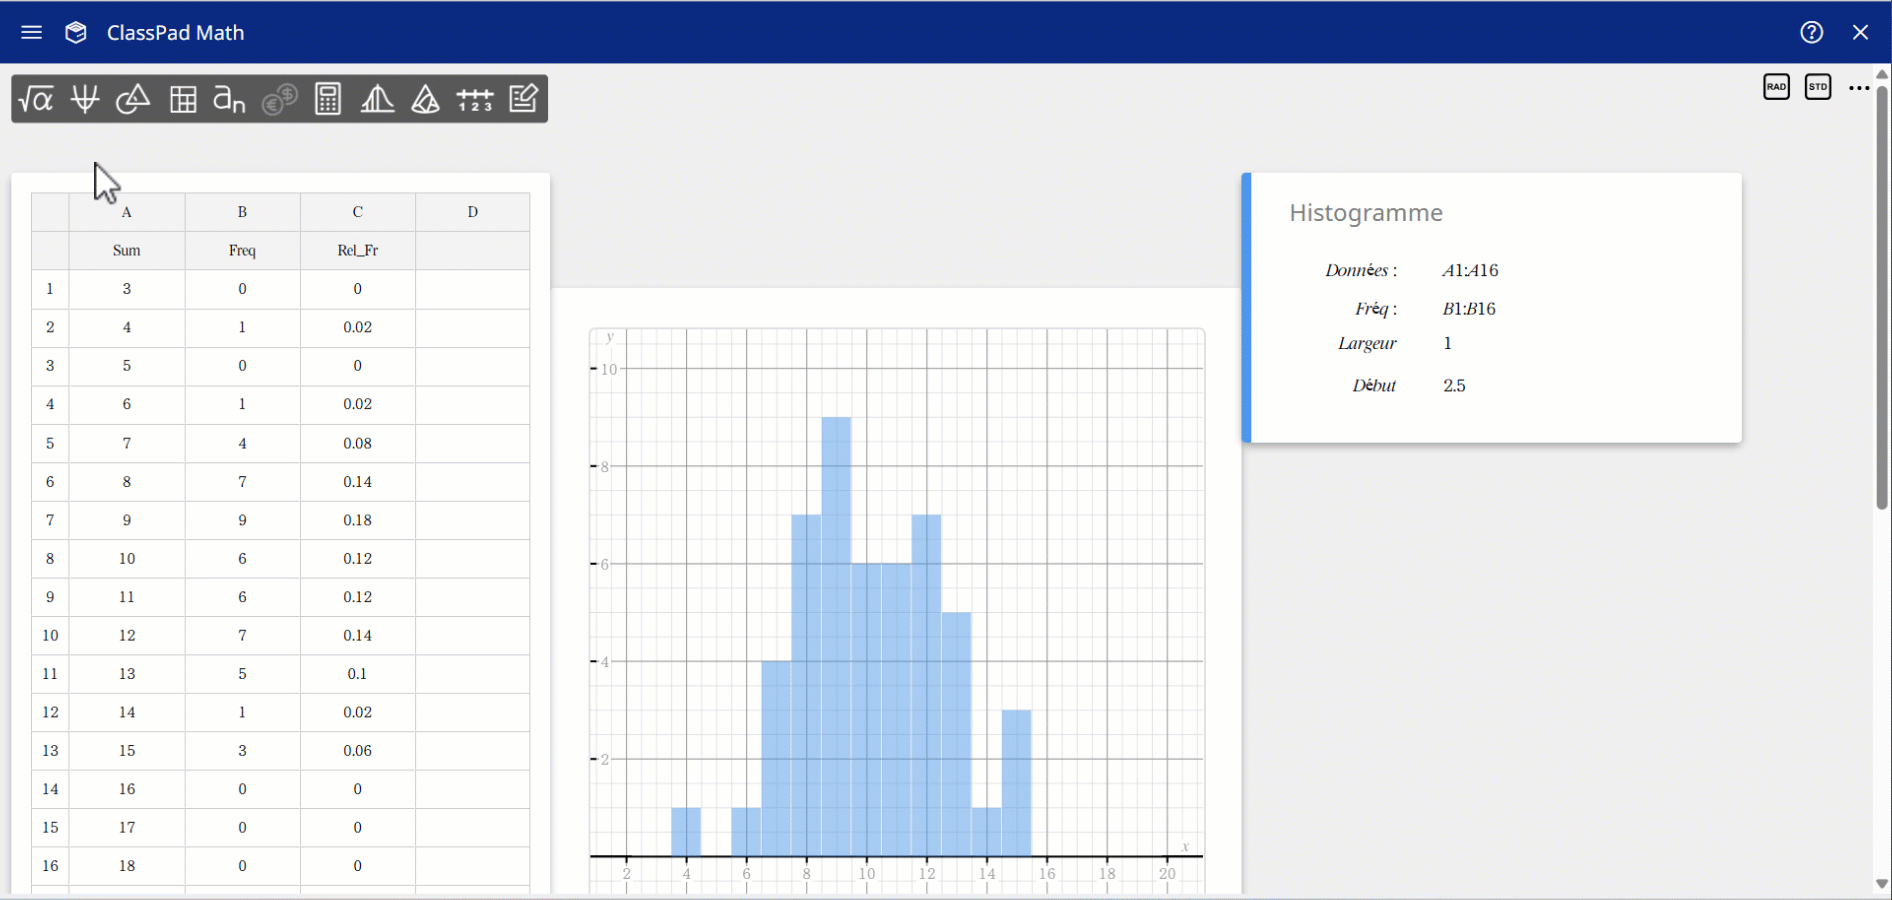Click the Histogramme panel title
The image size is (1892, 900).
click(1365, 213)
